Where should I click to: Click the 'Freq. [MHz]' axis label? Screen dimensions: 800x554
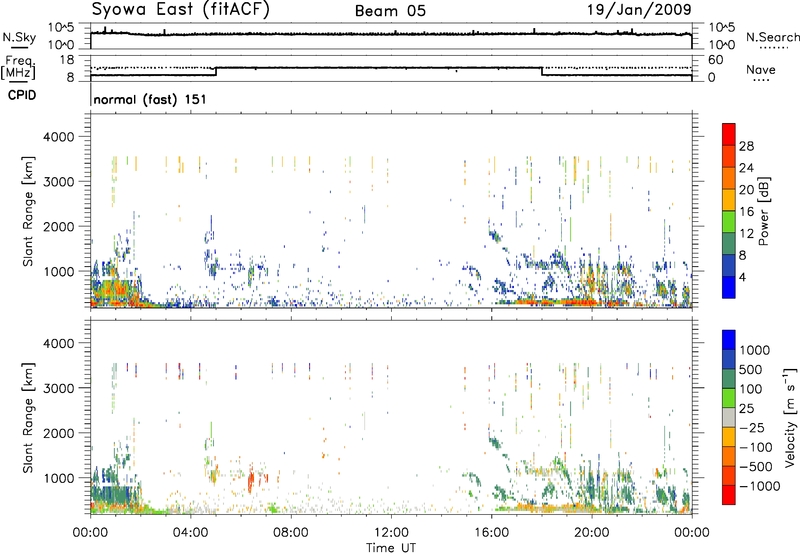click(x=18, y=67)
